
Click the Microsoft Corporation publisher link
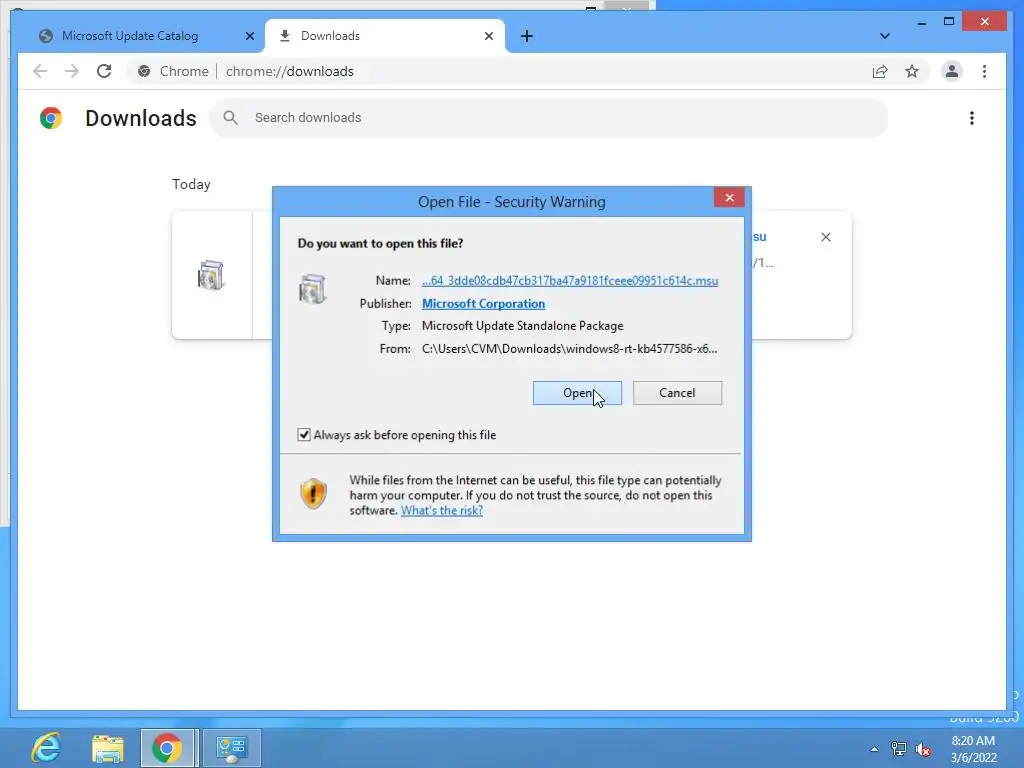tap(483, 304)
